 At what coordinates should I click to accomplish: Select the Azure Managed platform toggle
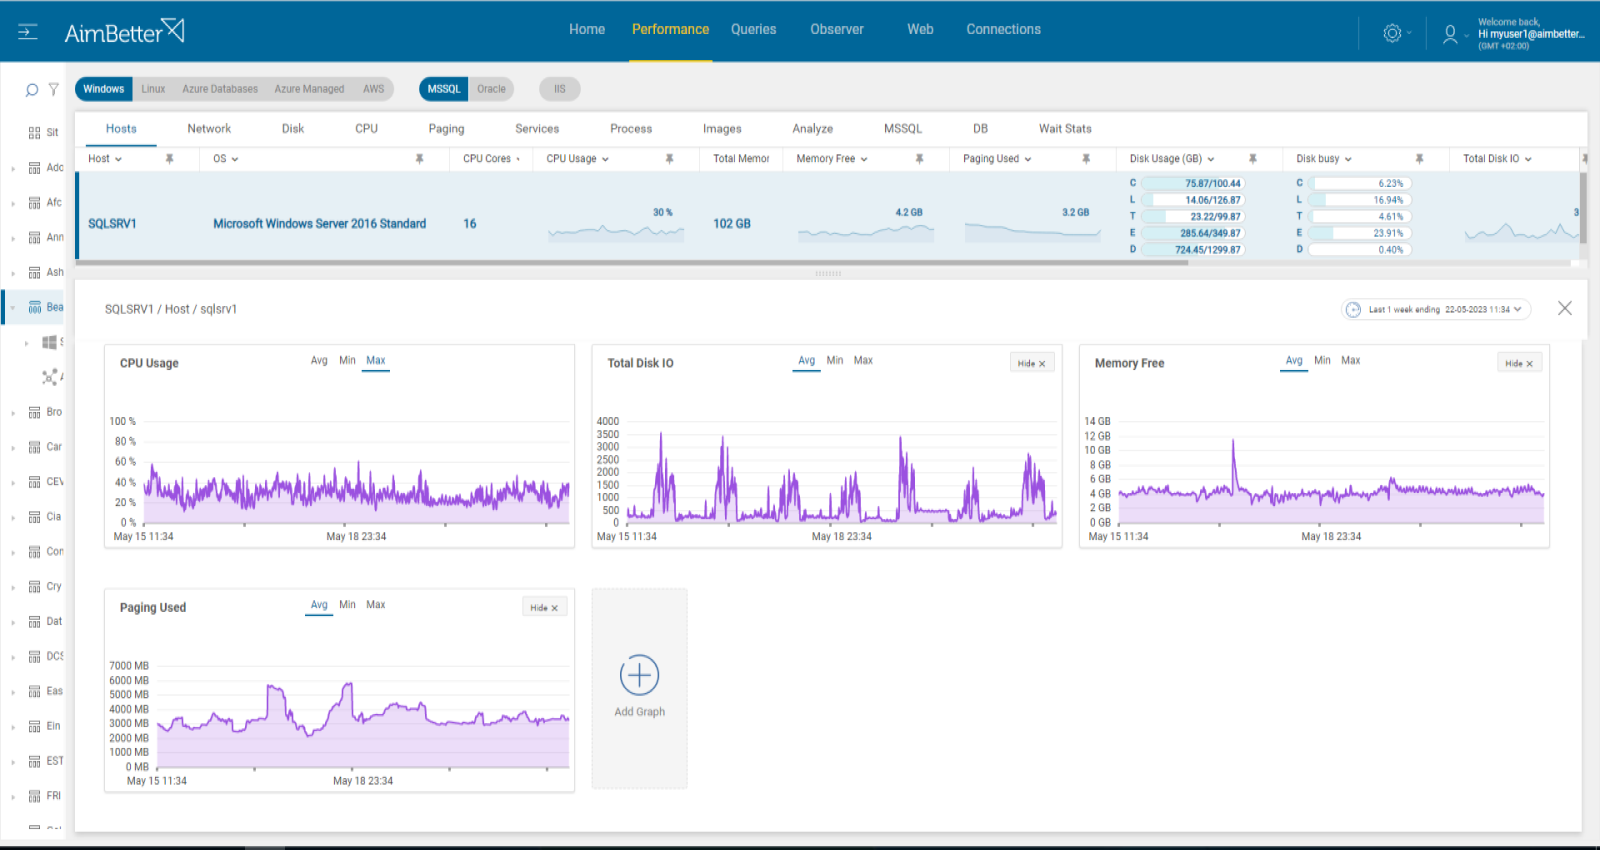[x=309, y=89]
